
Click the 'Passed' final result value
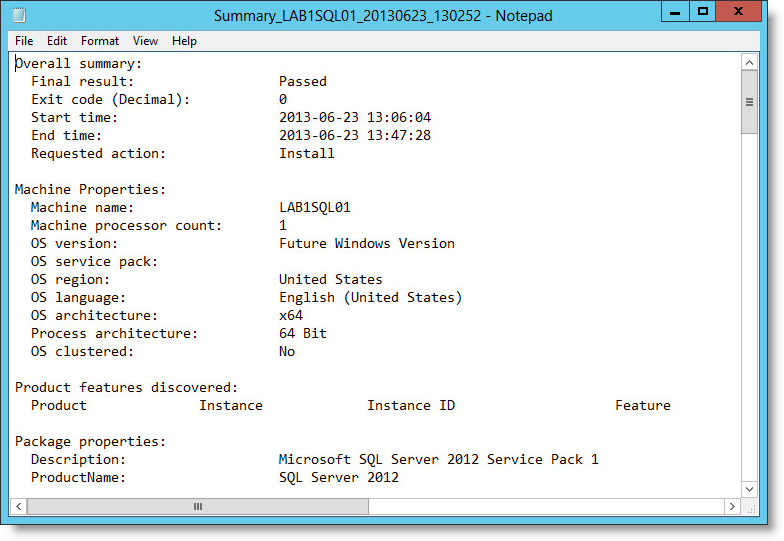pyautogui.click(x=302, y=82)
